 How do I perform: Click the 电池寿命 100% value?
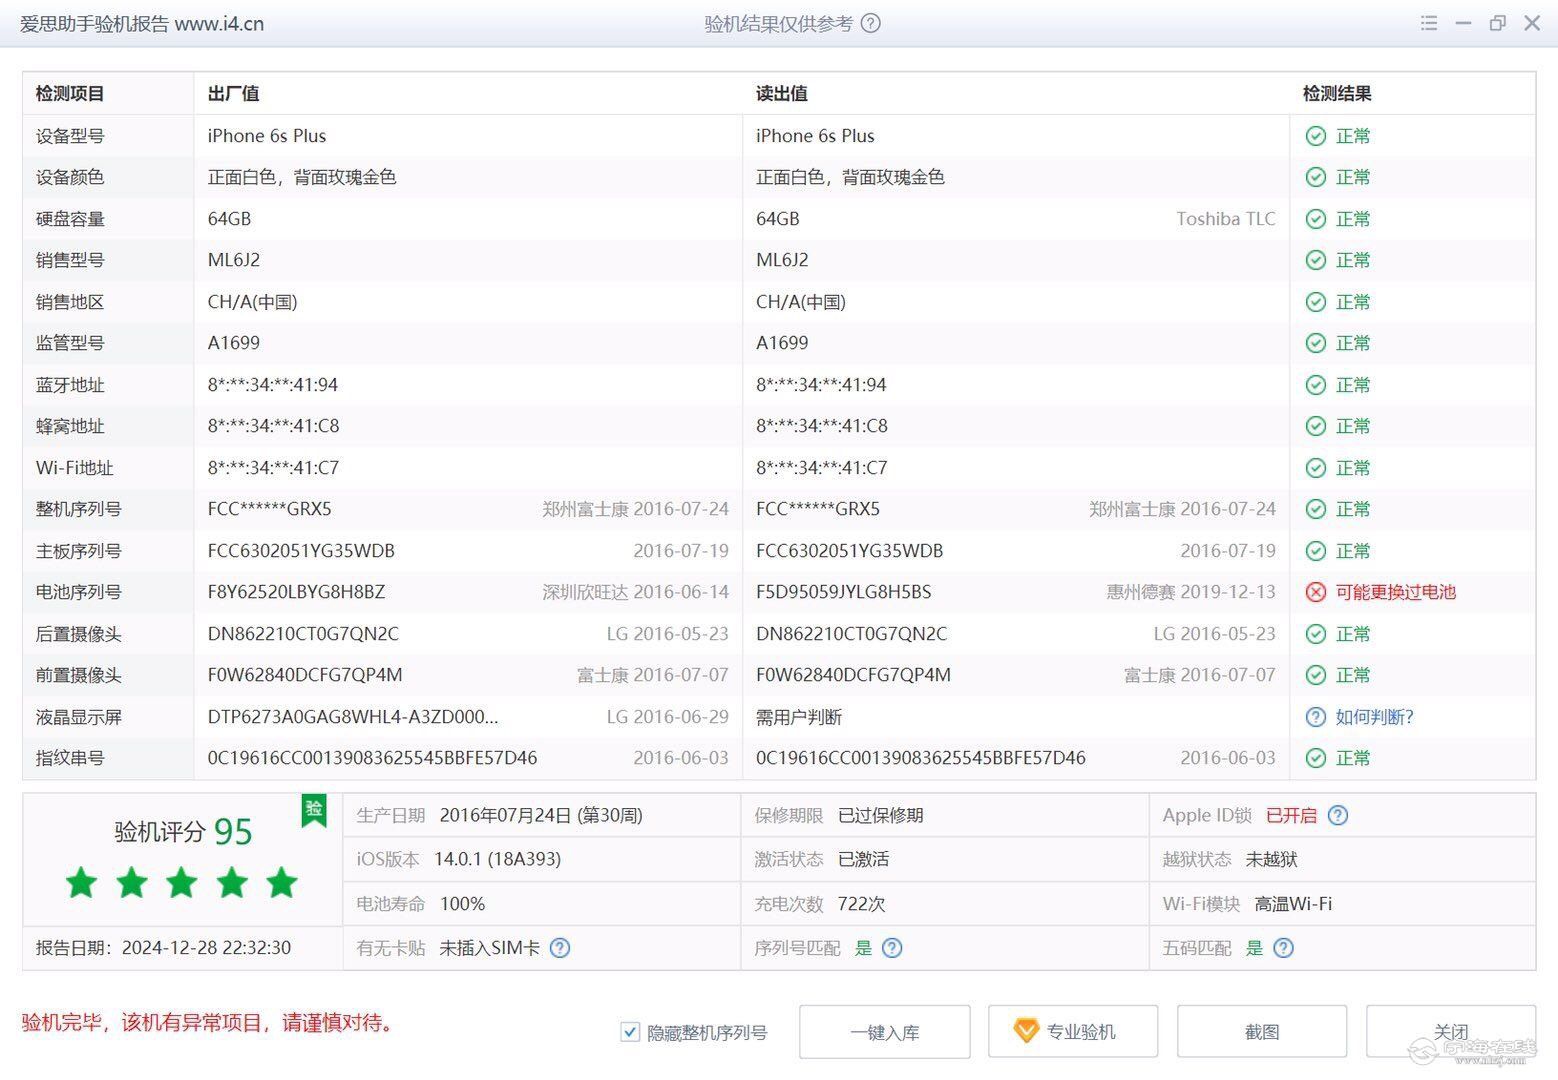(x=462, y=904)
